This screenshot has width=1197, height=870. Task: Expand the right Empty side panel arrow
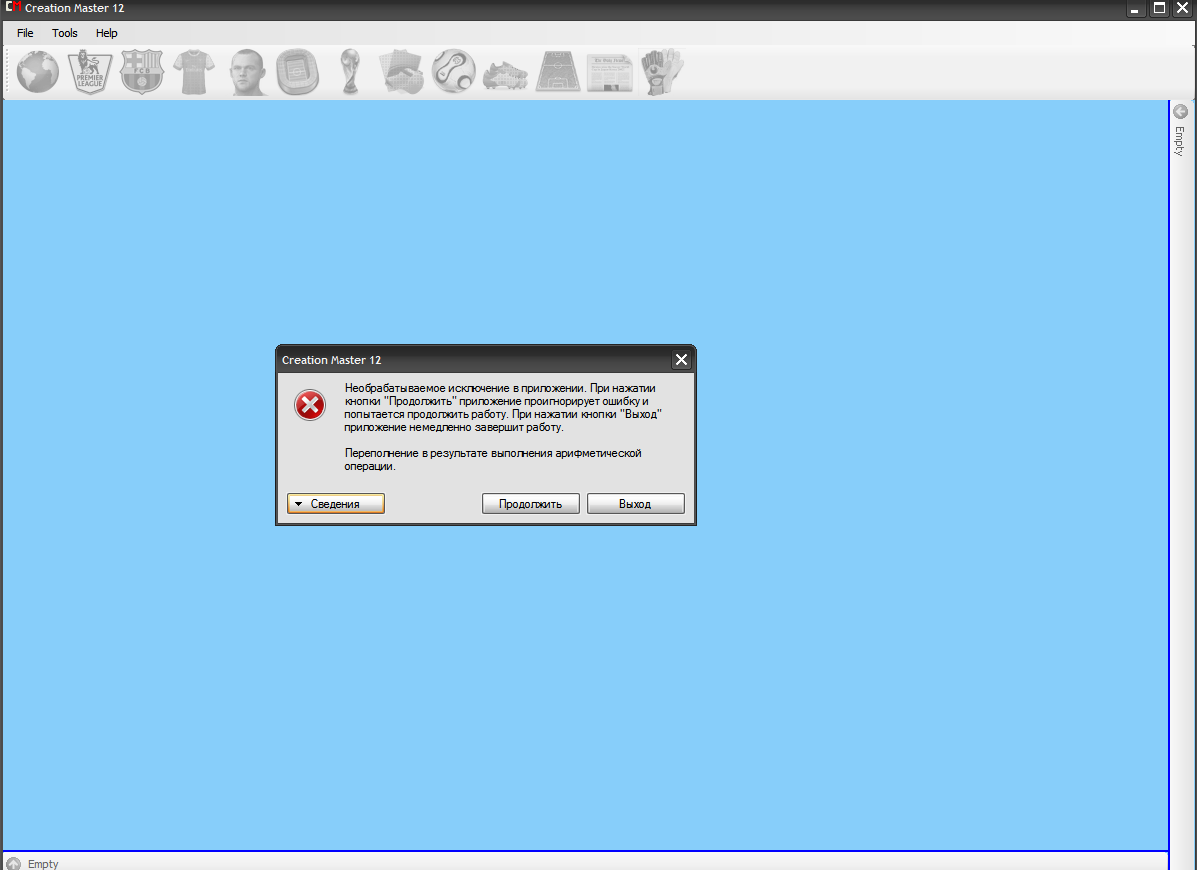(1180, 111)
